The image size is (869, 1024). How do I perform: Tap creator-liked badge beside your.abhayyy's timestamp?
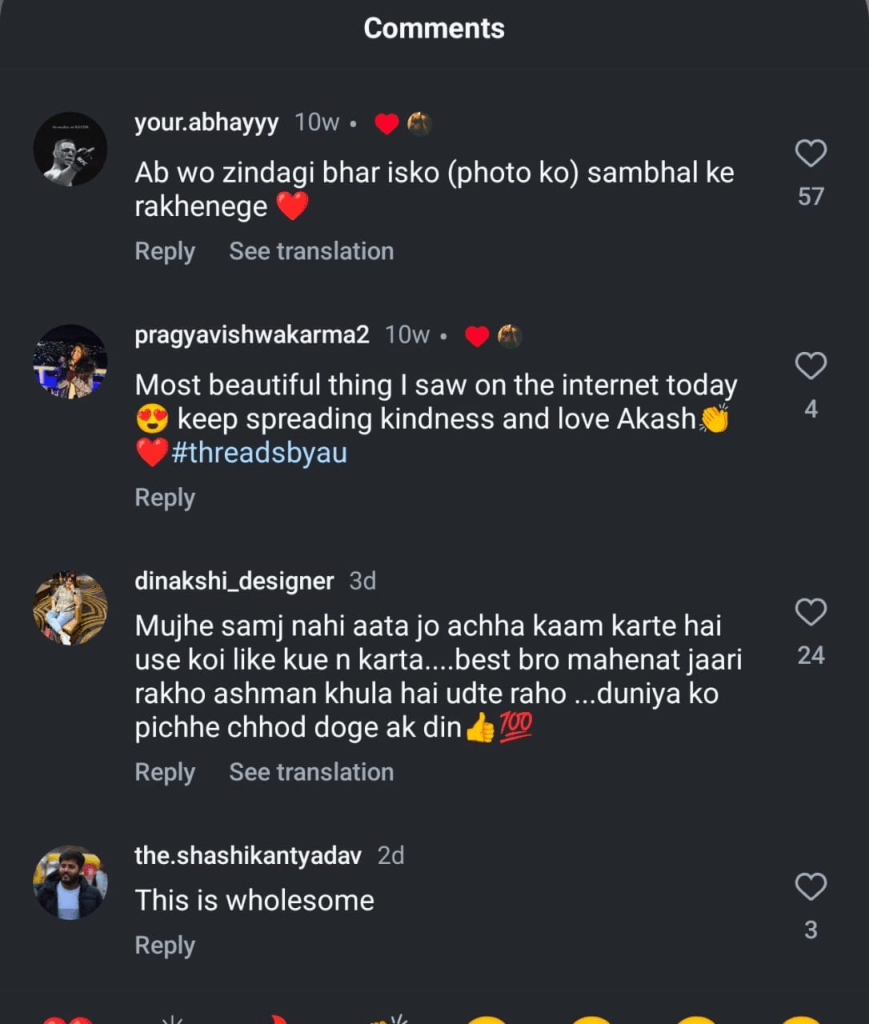(x=403, y=124)
